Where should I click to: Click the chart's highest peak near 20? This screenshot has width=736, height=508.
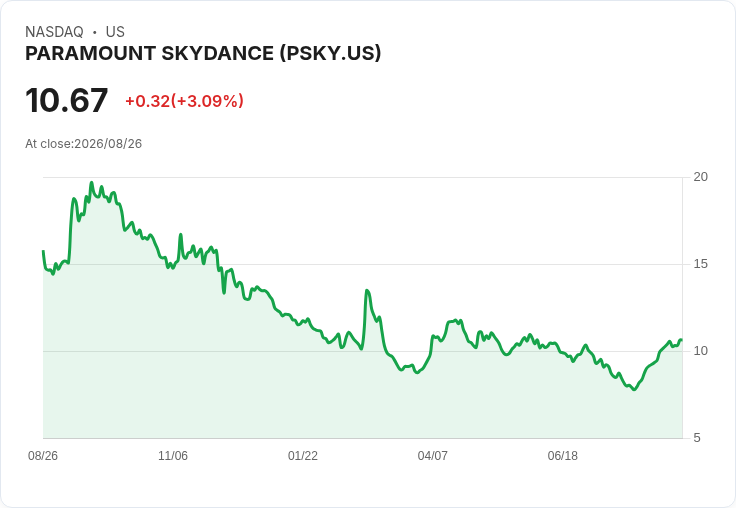92,183
